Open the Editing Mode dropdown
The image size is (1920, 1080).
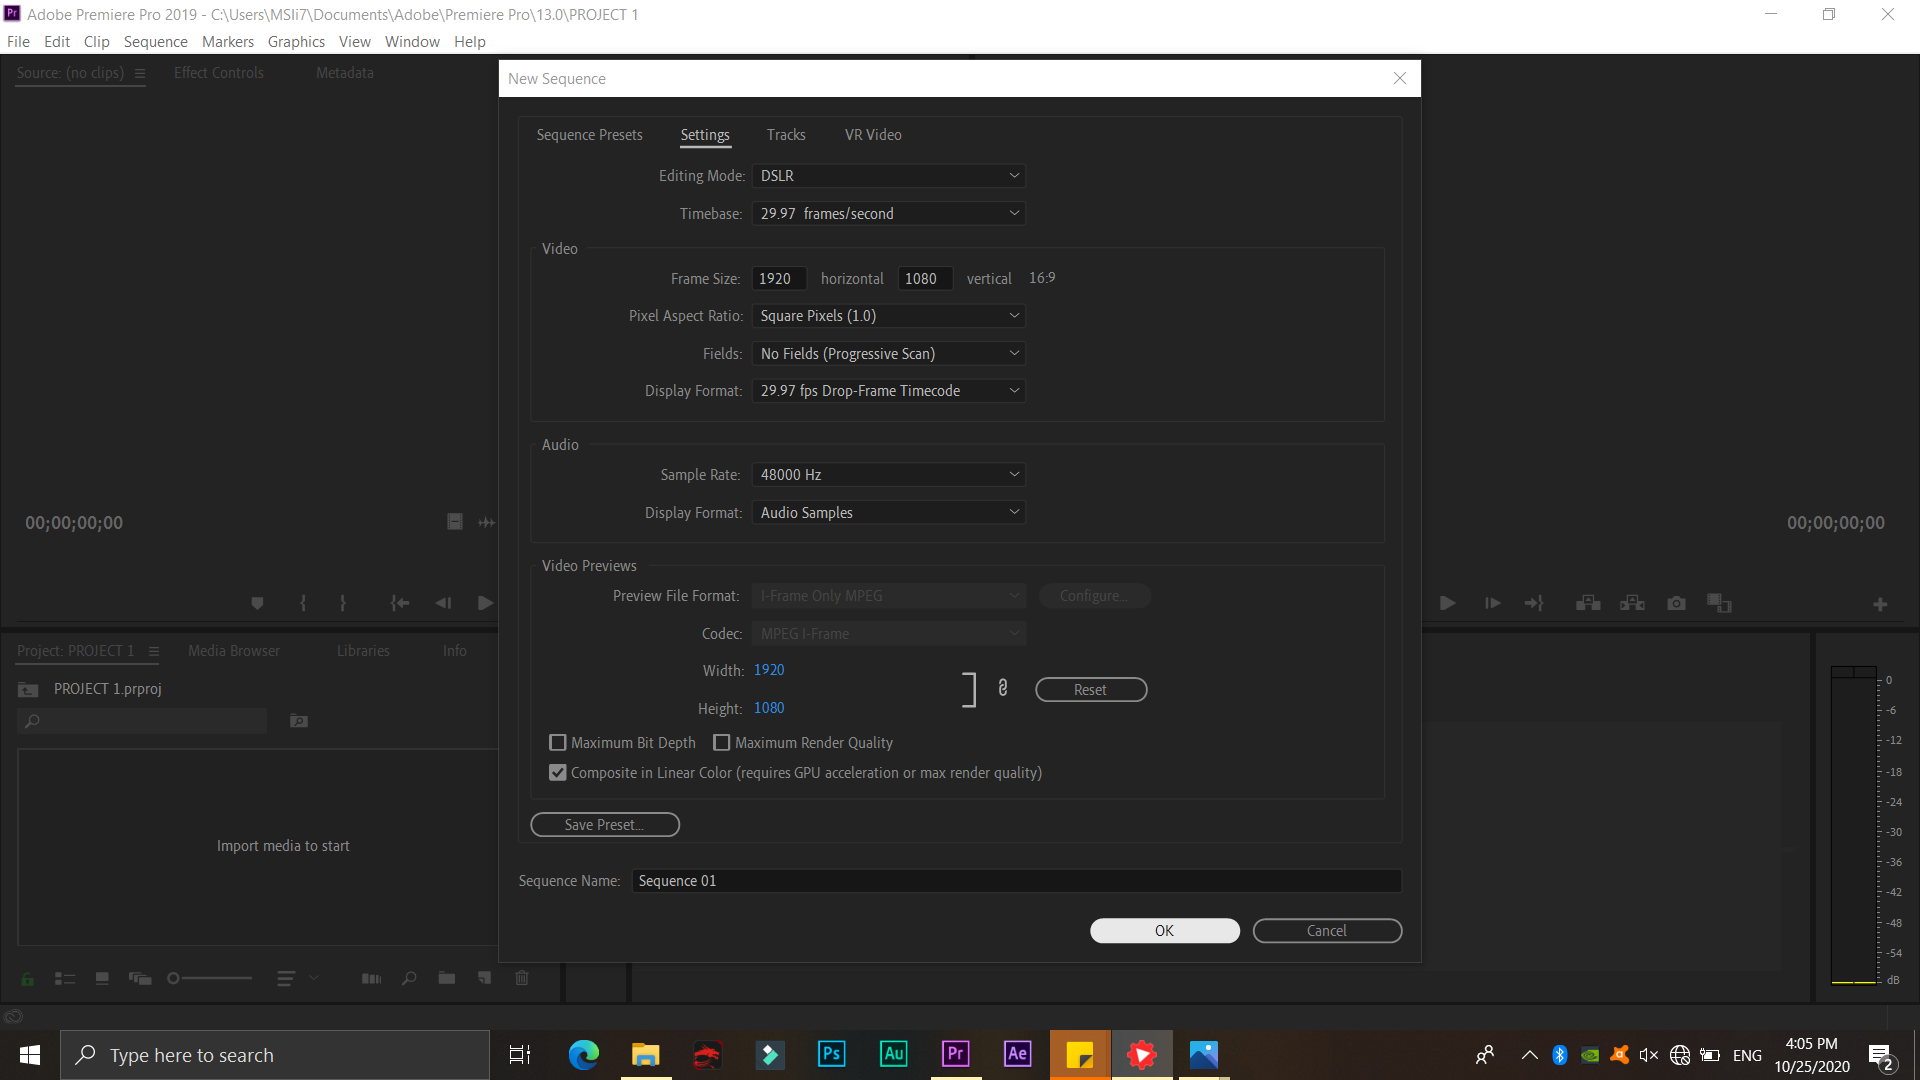(x=888, y=176)
